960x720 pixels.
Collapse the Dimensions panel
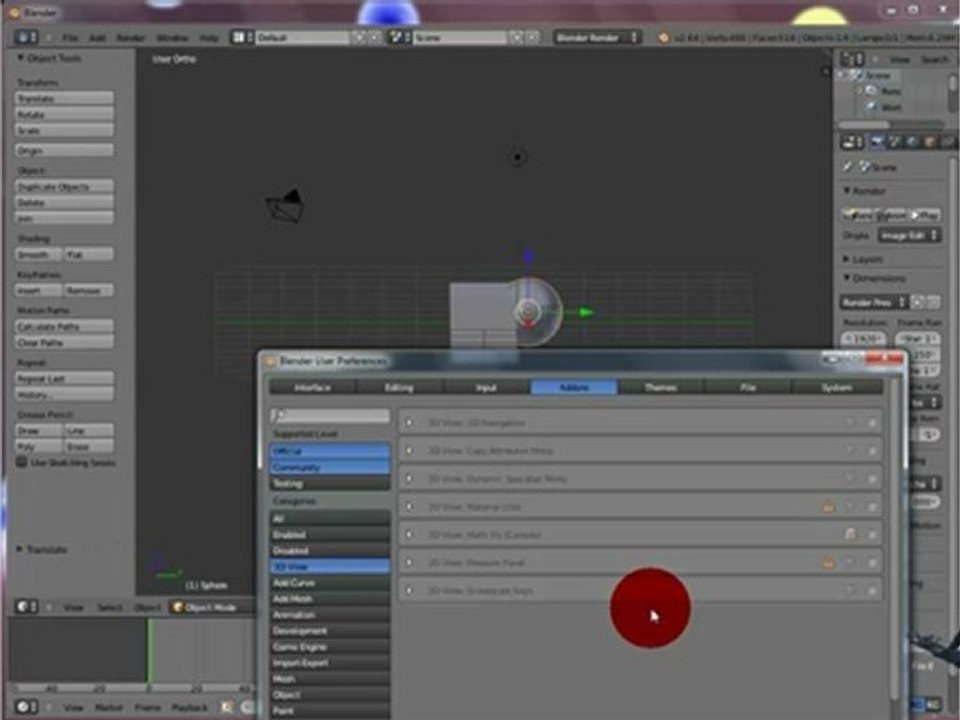[x=846, y=278]
